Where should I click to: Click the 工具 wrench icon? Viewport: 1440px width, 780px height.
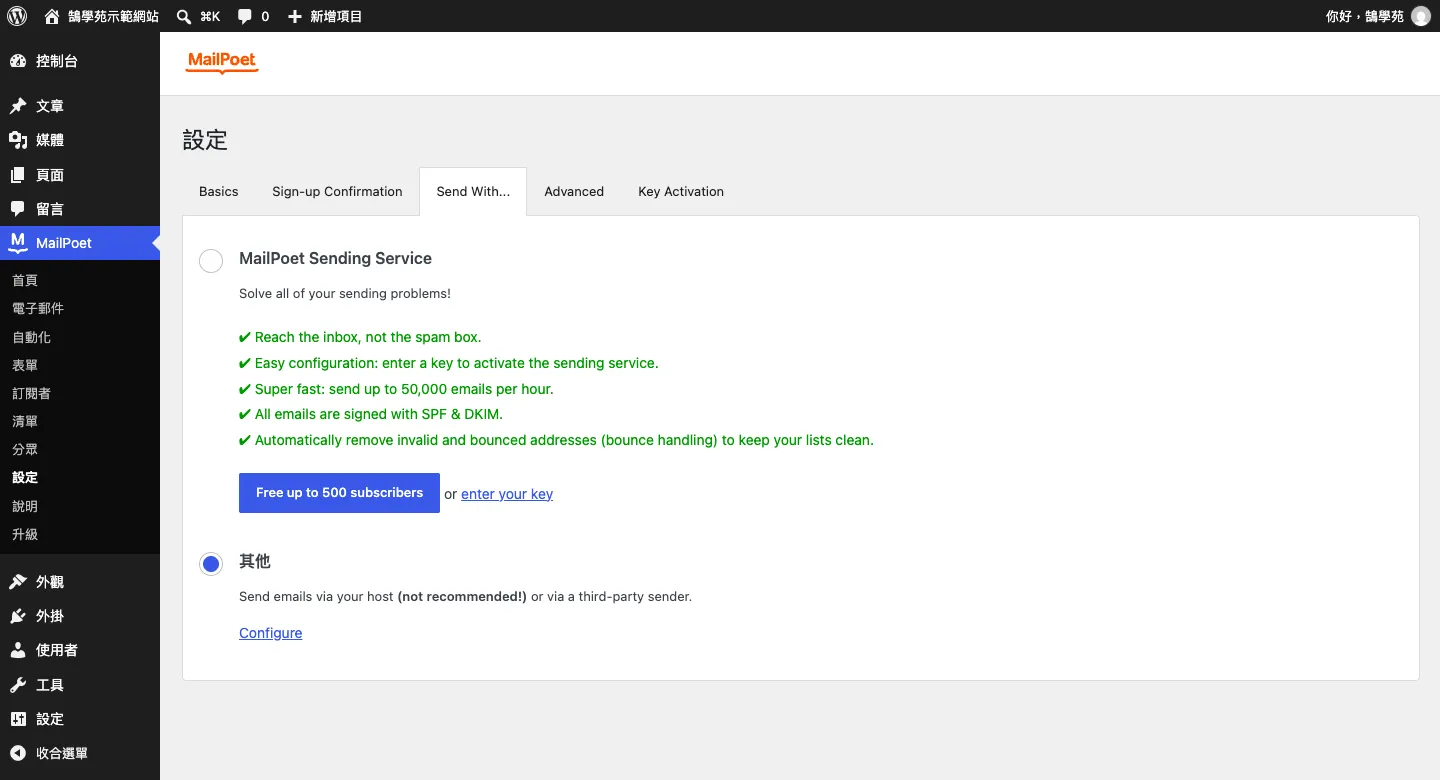18,685
